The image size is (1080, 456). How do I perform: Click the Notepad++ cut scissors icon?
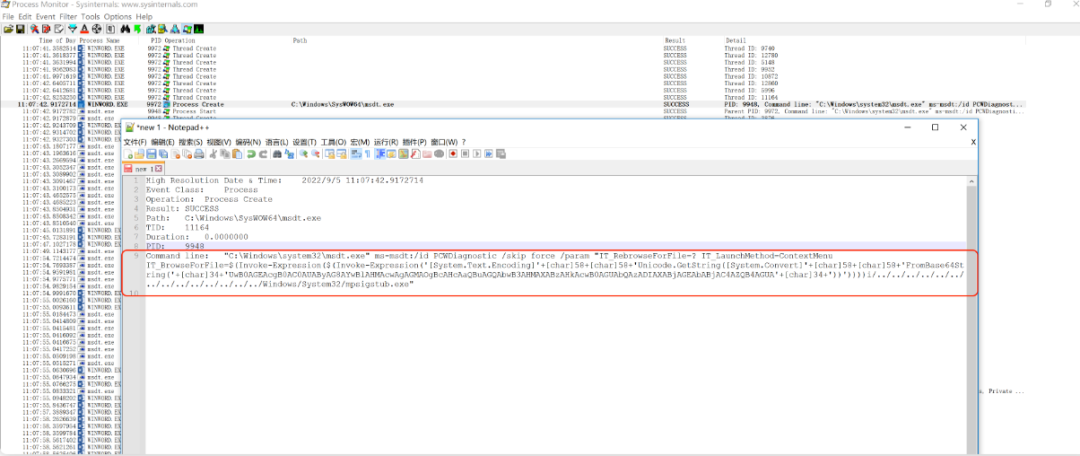213,154
